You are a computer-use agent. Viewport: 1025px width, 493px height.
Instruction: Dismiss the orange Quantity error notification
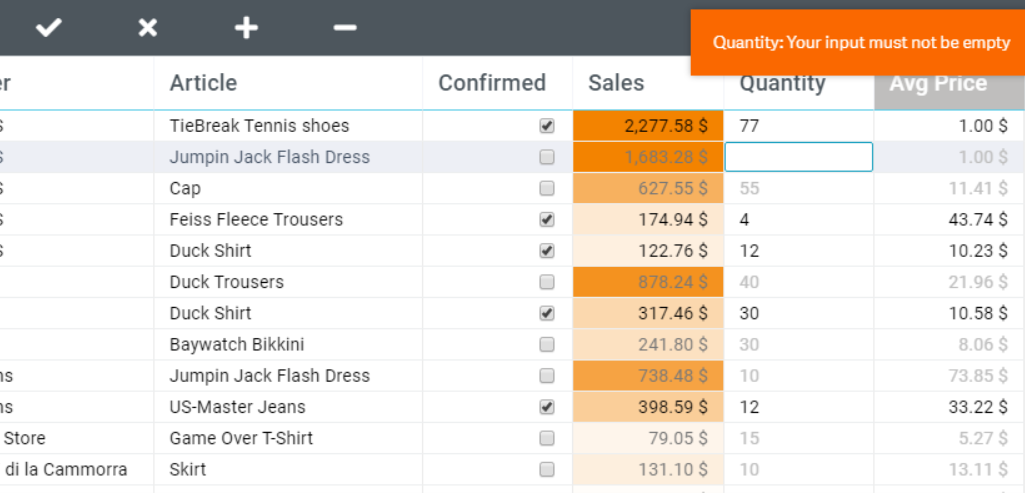coord(858,42)
